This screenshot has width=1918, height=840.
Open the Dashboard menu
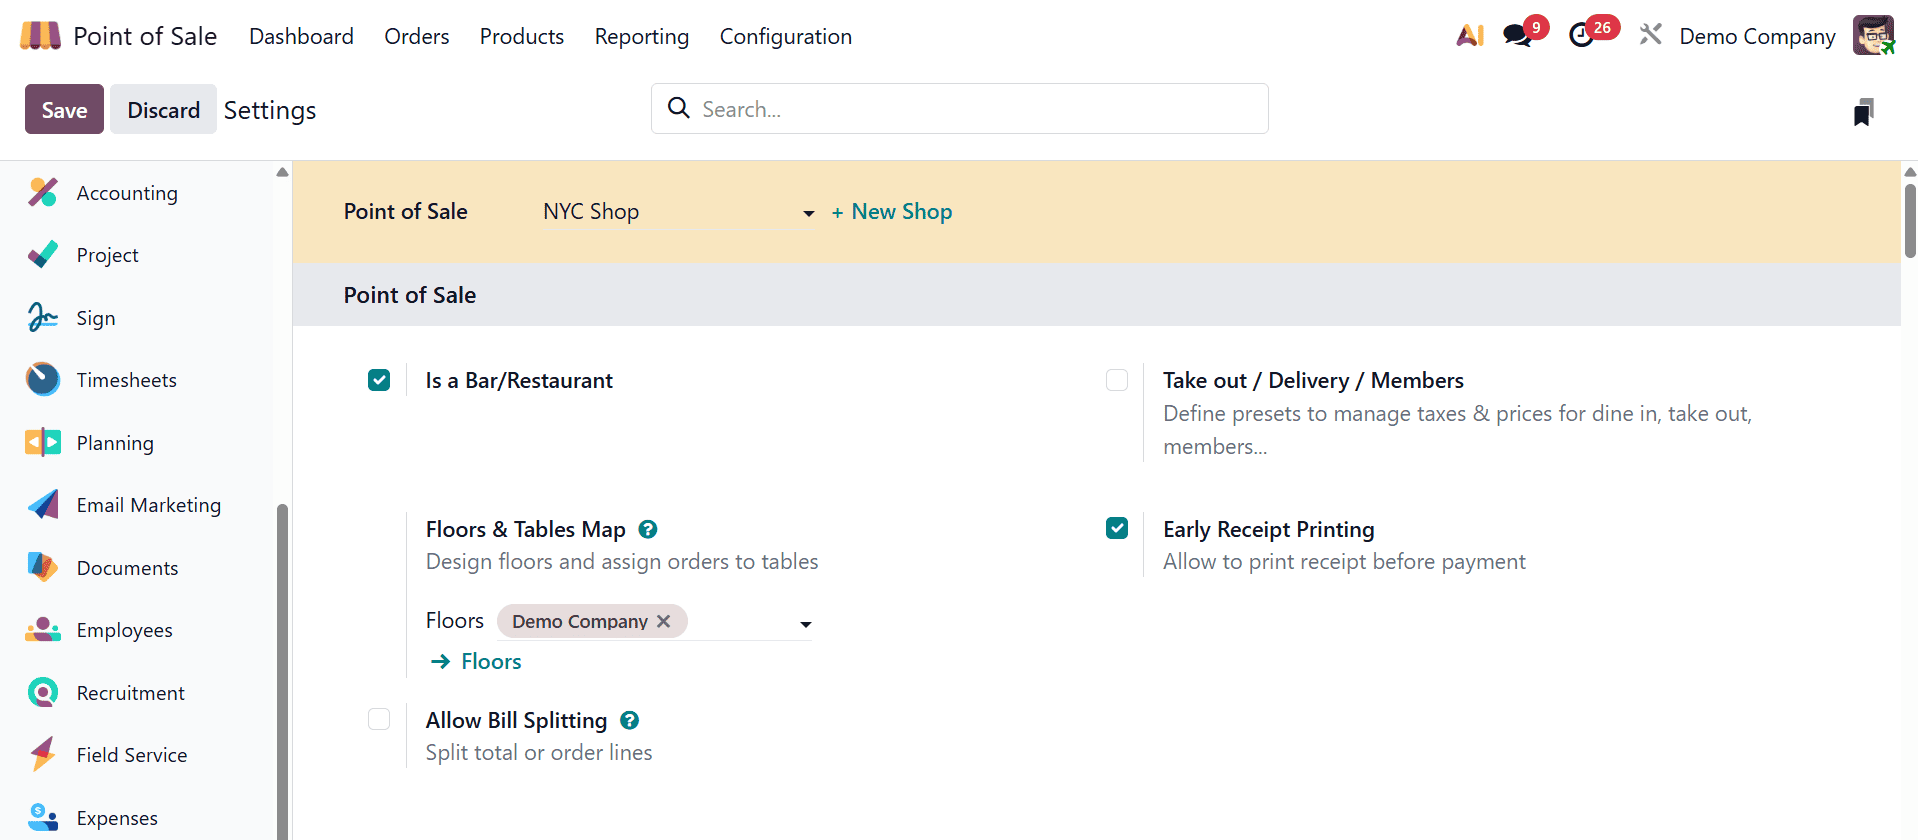tap(301, 36)
